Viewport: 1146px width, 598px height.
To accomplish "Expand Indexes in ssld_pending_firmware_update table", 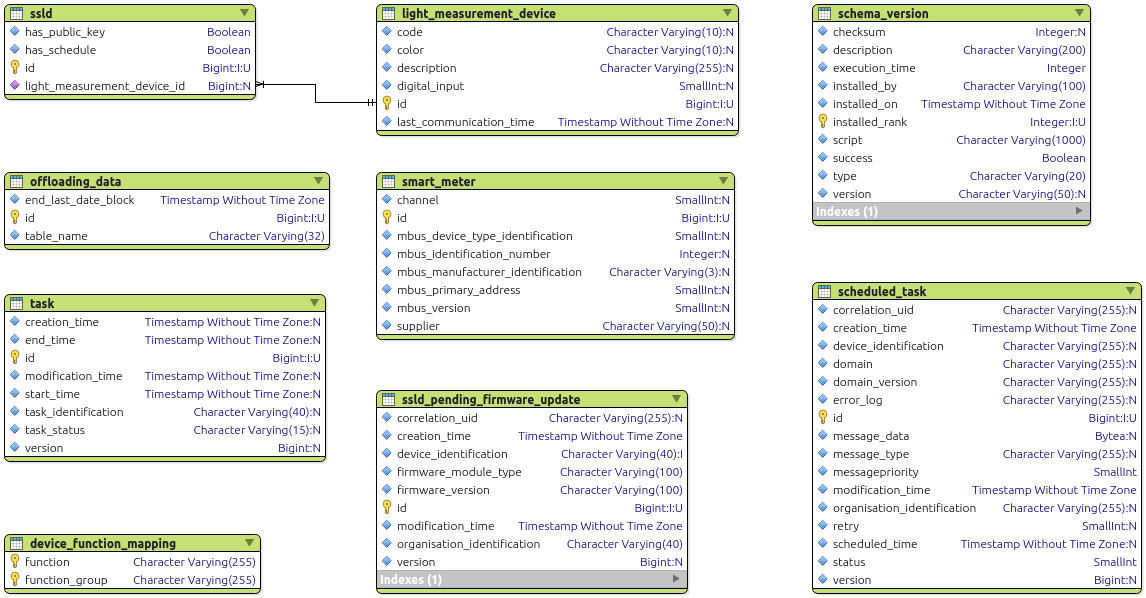I will (676, 579).
